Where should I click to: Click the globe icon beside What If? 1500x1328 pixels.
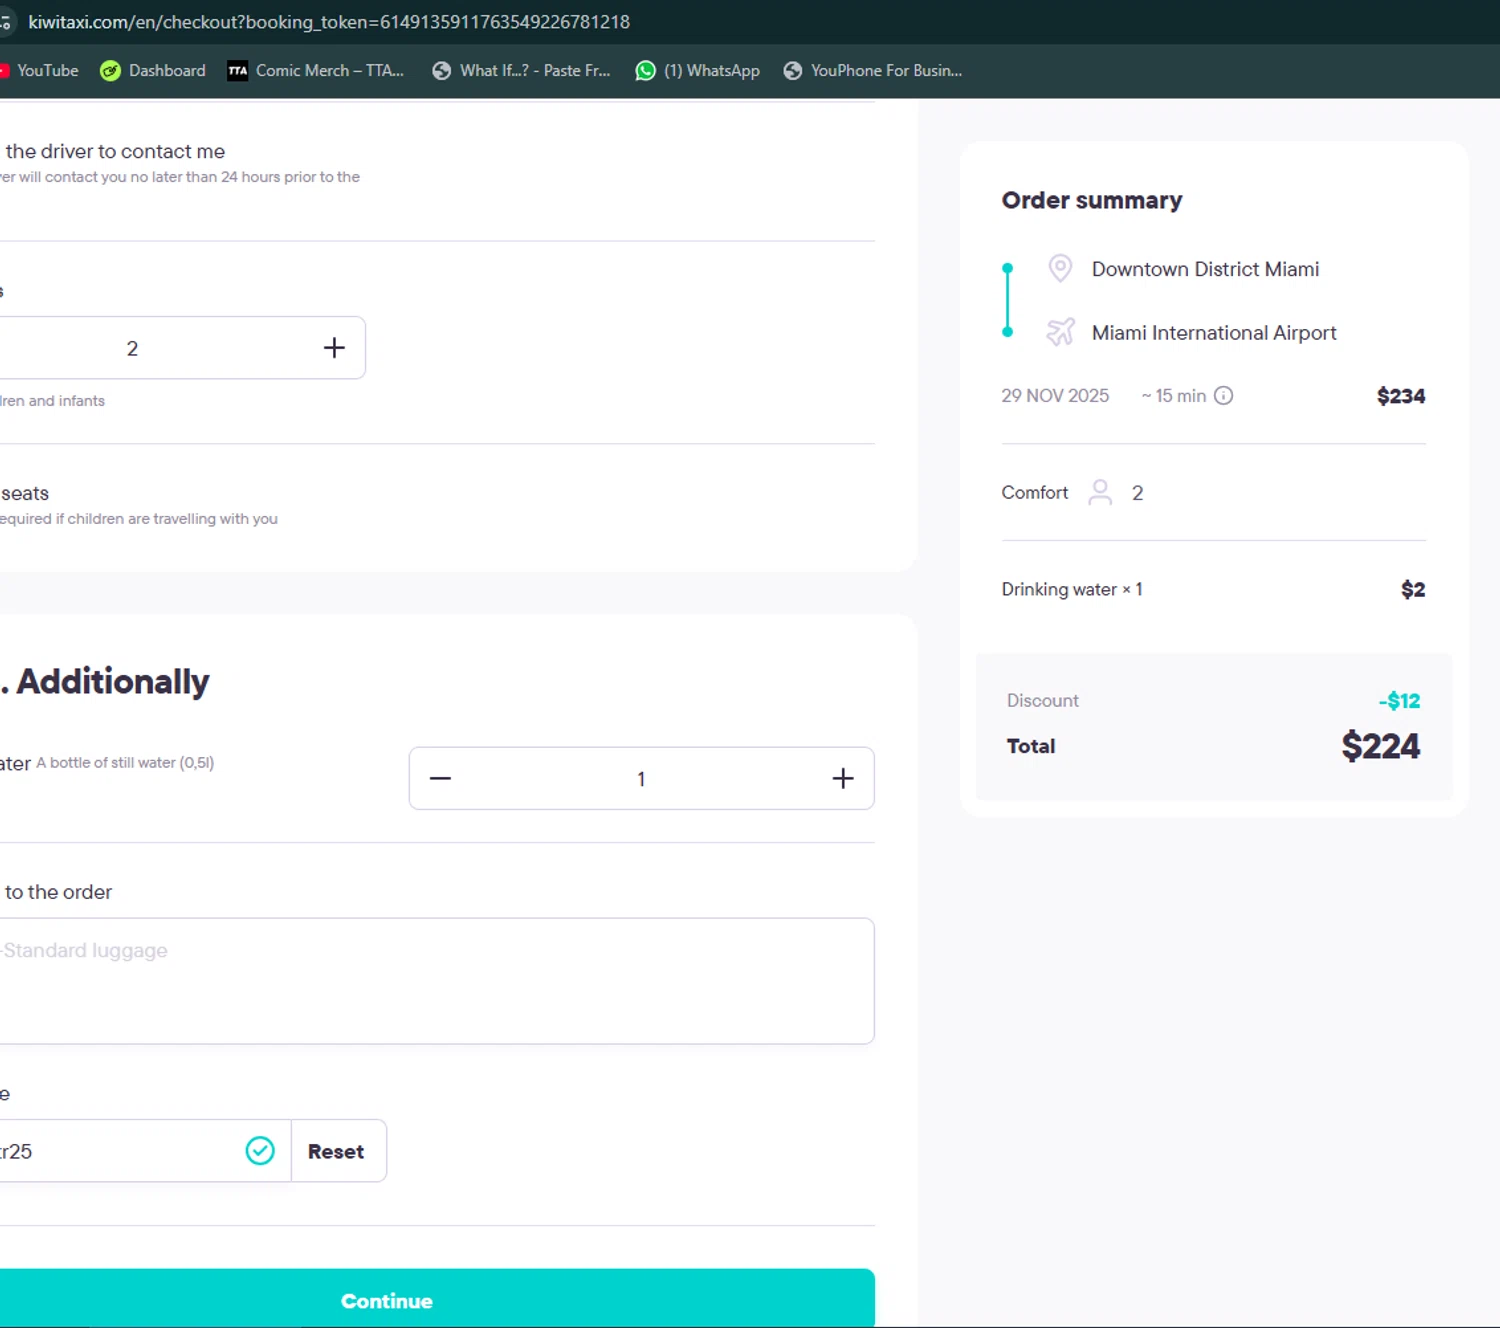(441, 70)
